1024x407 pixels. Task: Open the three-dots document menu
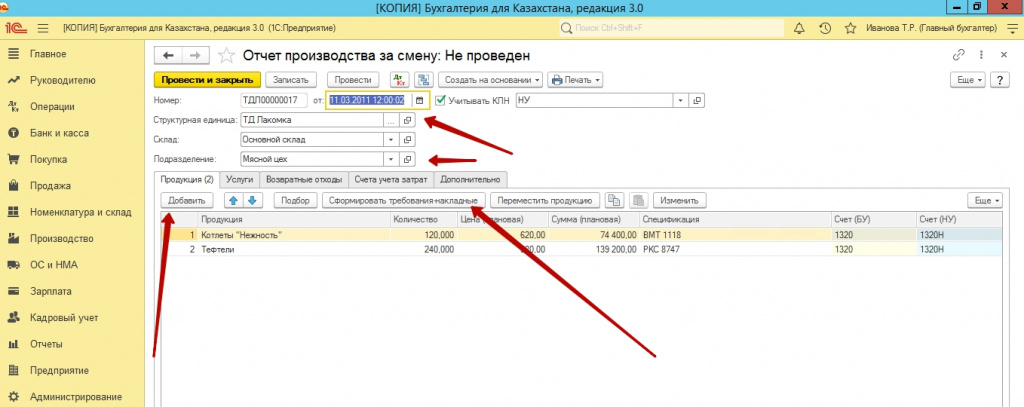coord(981,56)
